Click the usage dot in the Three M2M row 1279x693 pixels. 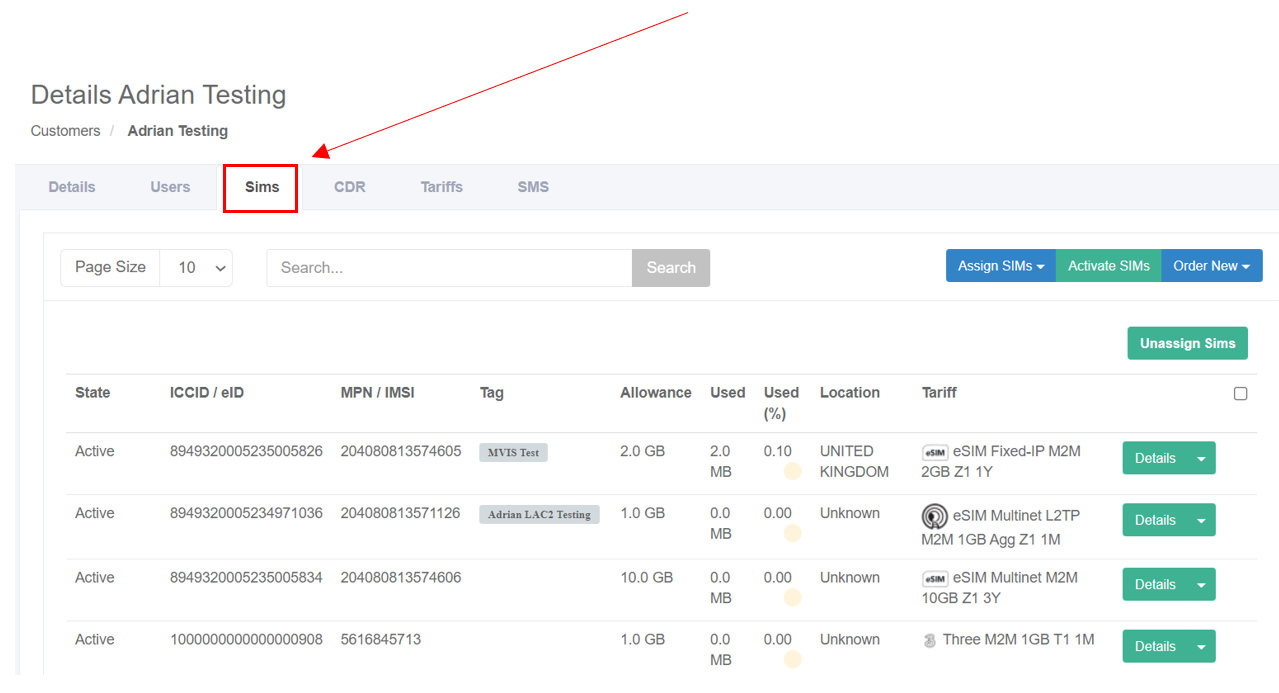pos(792,659)
